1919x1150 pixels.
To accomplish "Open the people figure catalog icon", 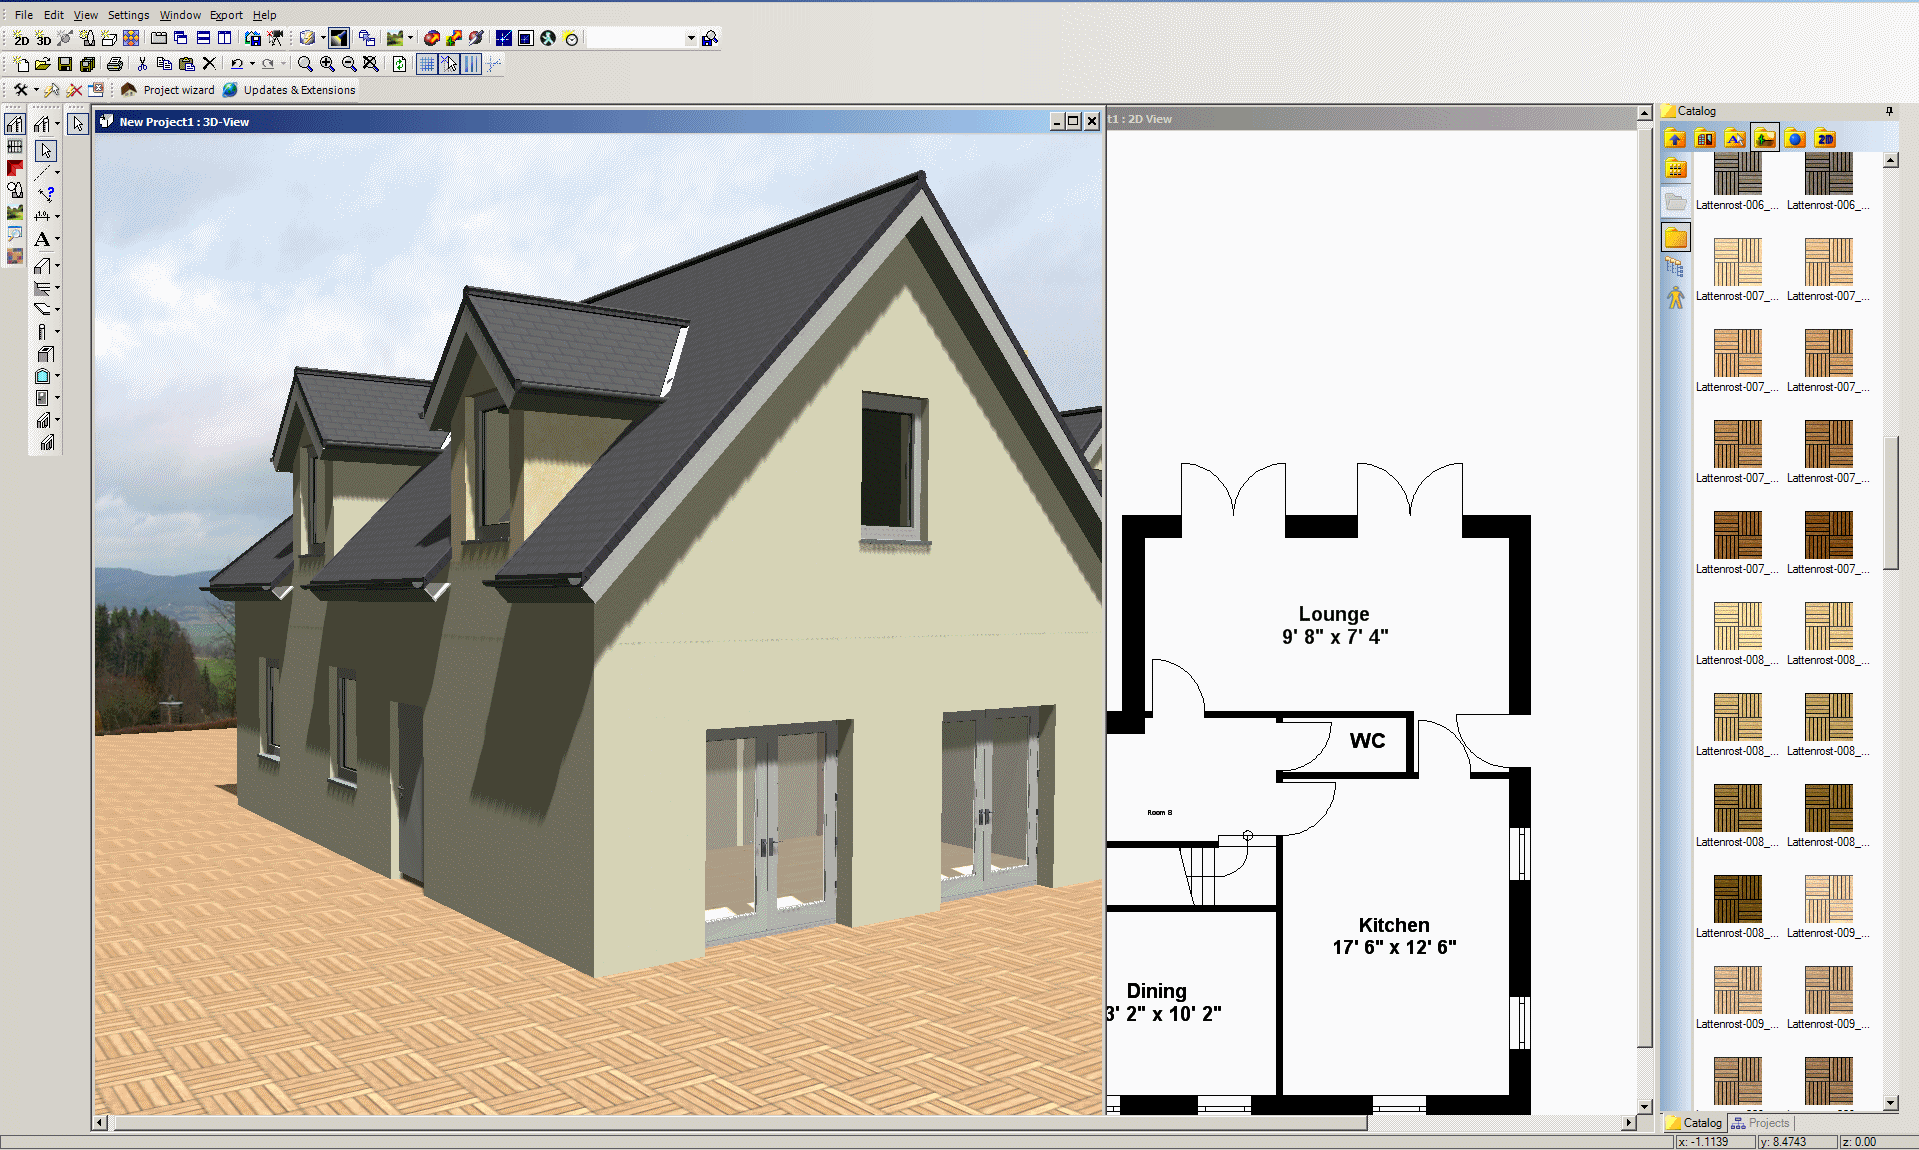I will (x=1676, y=298).
